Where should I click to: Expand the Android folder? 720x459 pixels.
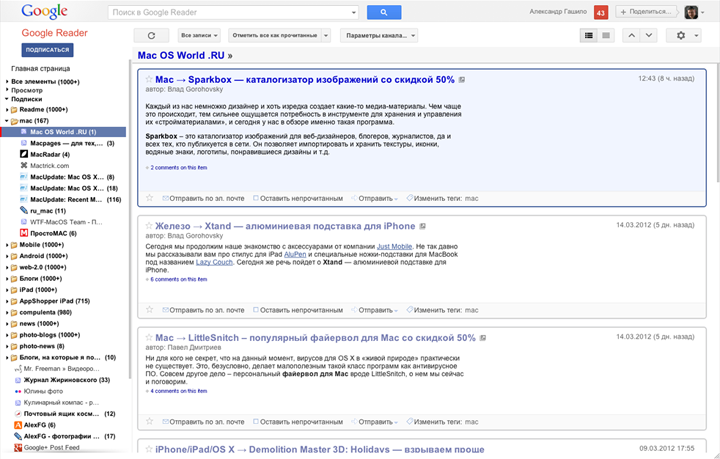[7, 256]
